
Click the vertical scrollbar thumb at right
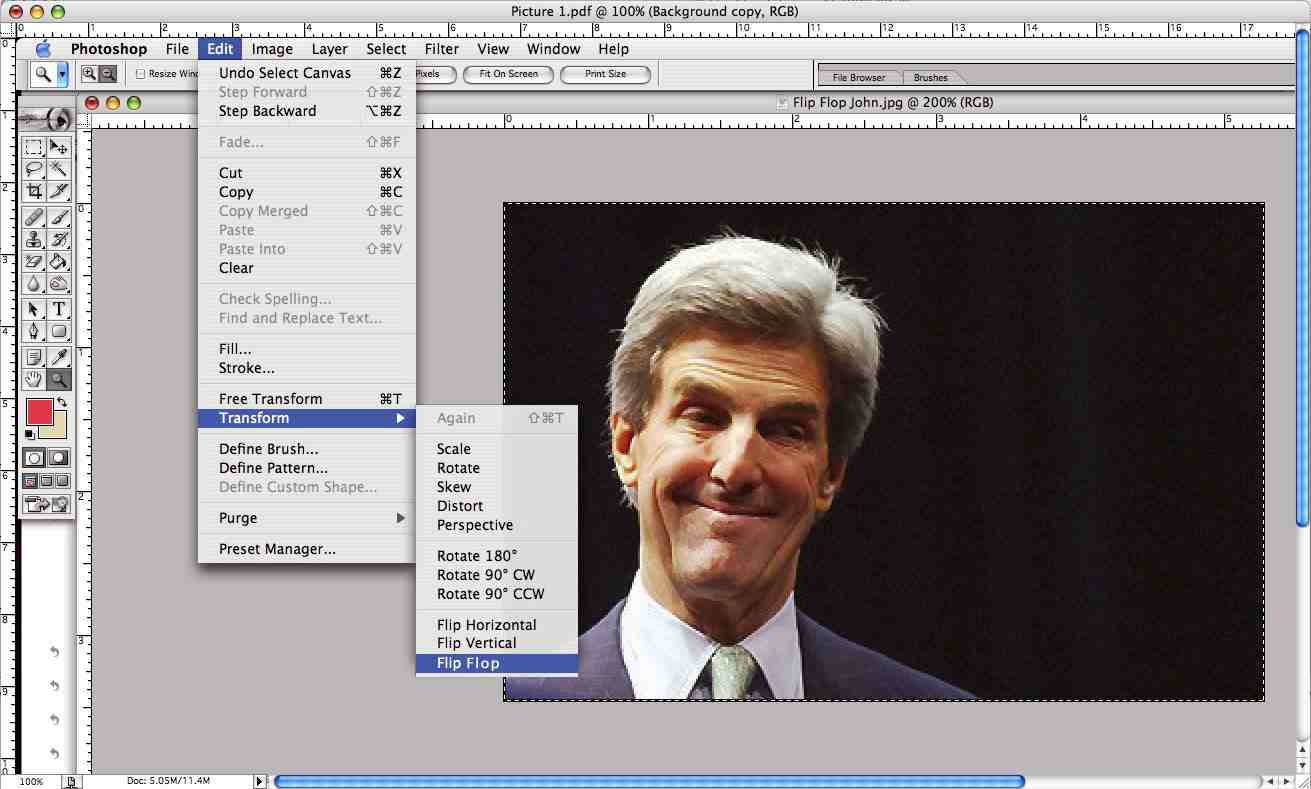pyautogui.click(x=1302, y=279)
